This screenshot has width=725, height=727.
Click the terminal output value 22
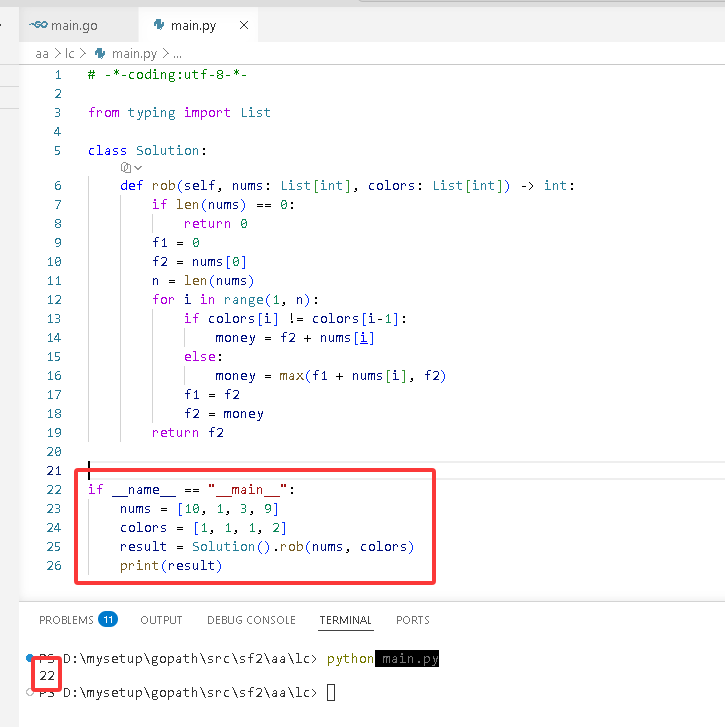coord(47,676)
